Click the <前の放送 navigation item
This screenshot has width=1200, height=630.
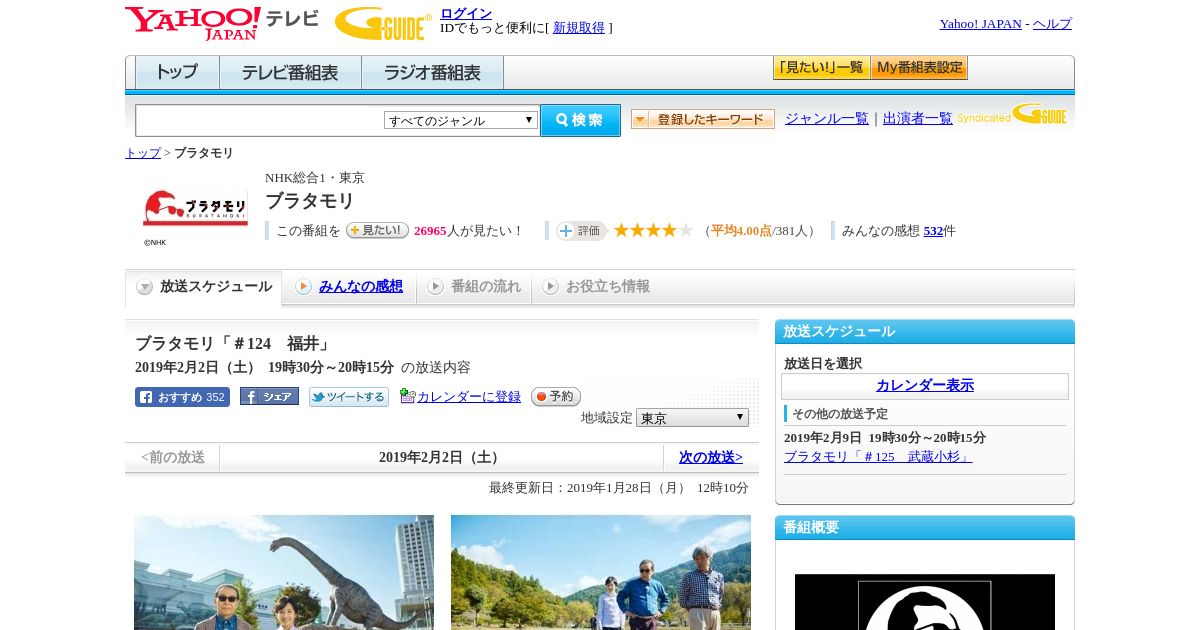[x=173, y=457]
